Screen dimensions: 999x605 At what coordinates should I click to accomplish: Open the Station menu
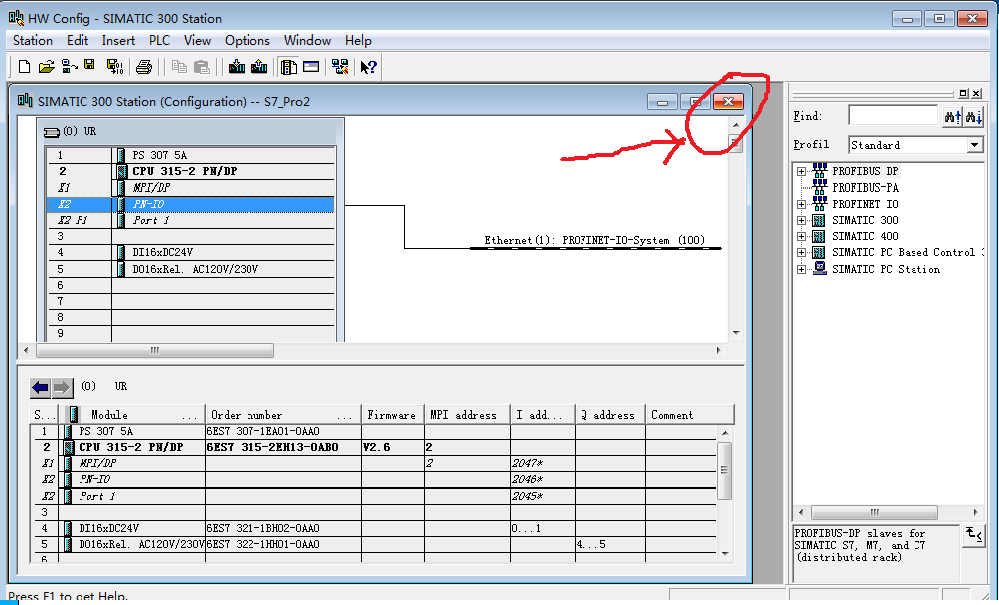tap(31, 40)
